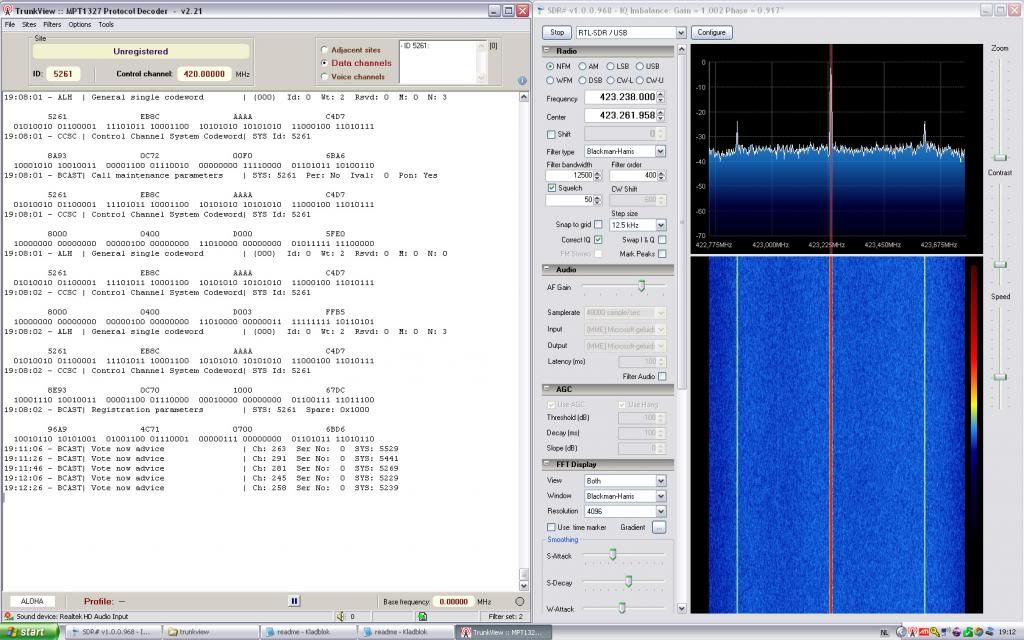Viewport: 1024px width, 640px height.
Task: Collapse the Audio panel in SDR#
Action: coord(547,269)
